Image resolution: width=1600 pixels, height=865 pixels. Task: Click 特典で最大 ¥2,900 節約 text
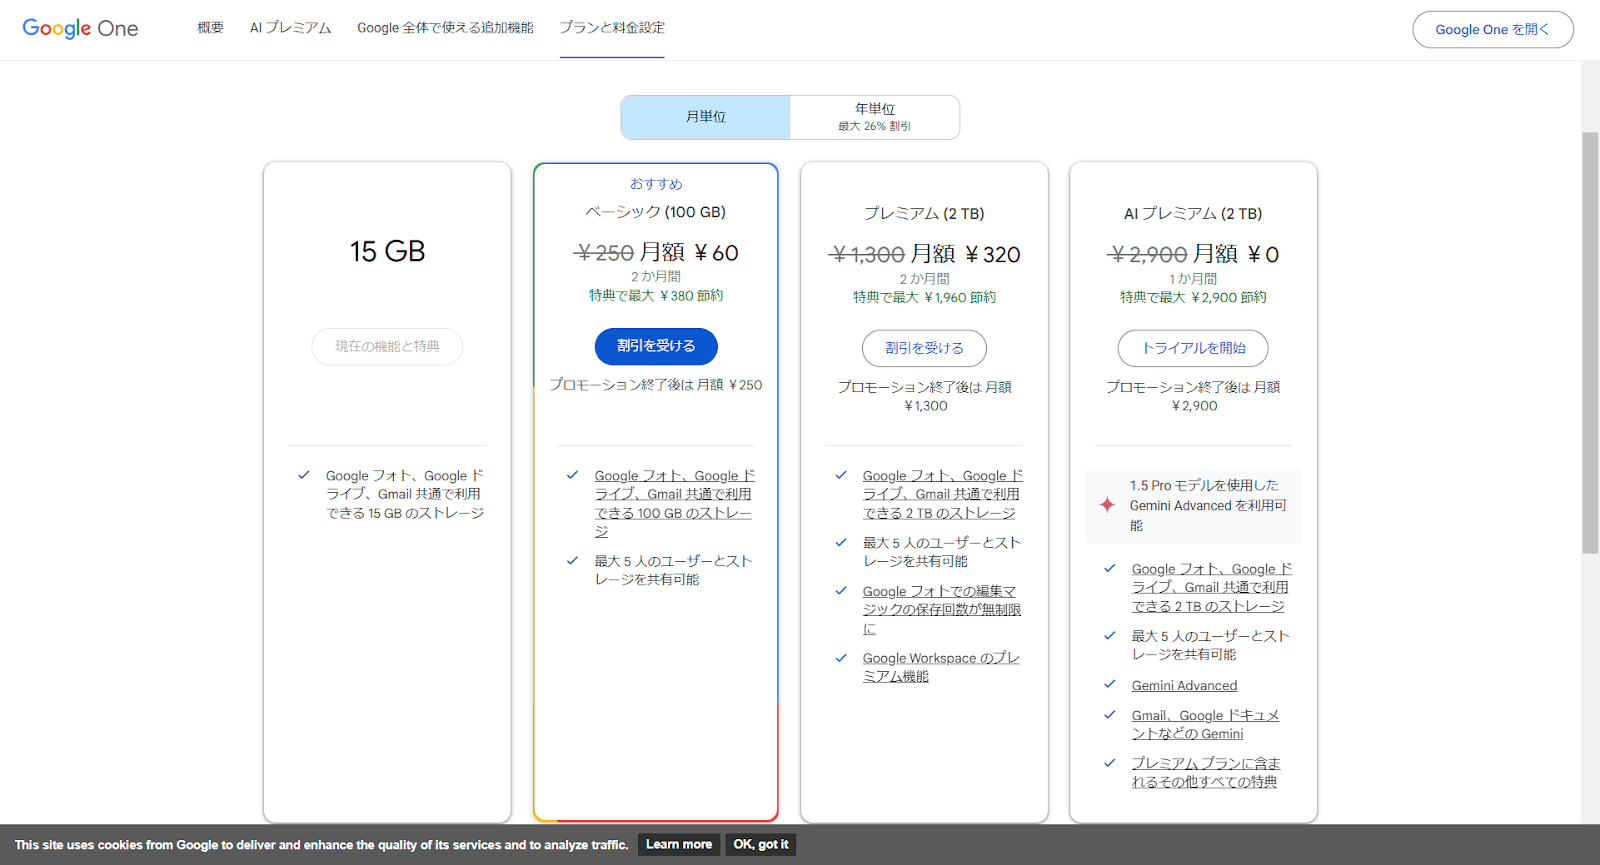tap(1193, 298)
